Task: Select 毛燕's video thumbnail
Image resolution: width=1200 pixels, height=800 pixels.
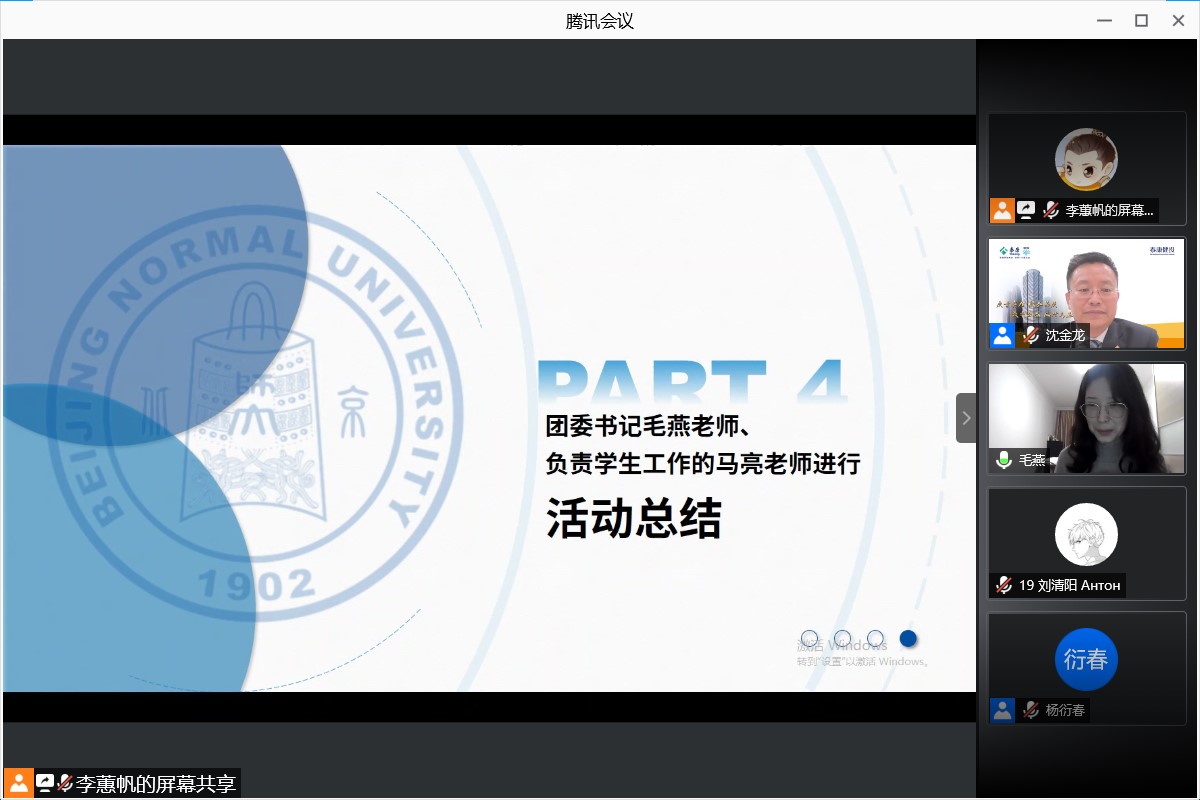Action: pyautogui.click(x=1086, y=417)
